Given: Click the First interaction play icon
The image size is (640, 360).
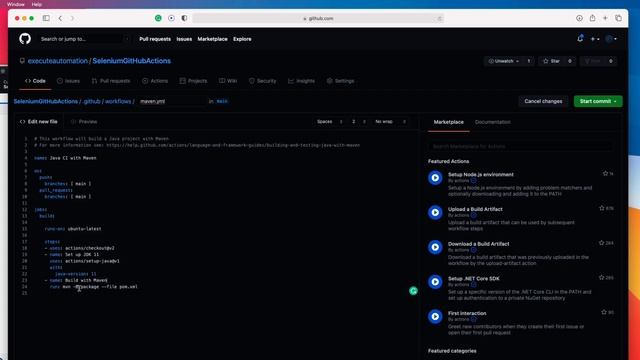Looking at the screenshot, I should click(435, 317).
